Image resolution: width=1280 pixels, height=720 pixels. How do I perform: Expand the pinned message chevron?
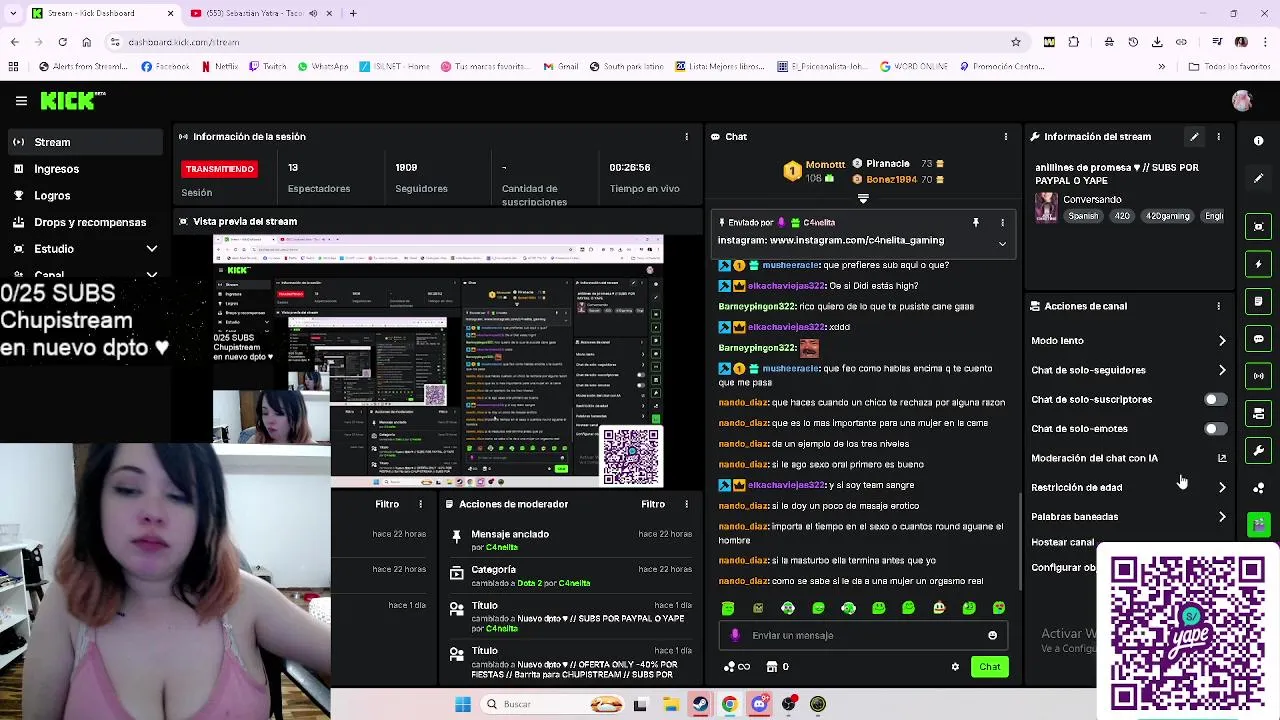1002,243
